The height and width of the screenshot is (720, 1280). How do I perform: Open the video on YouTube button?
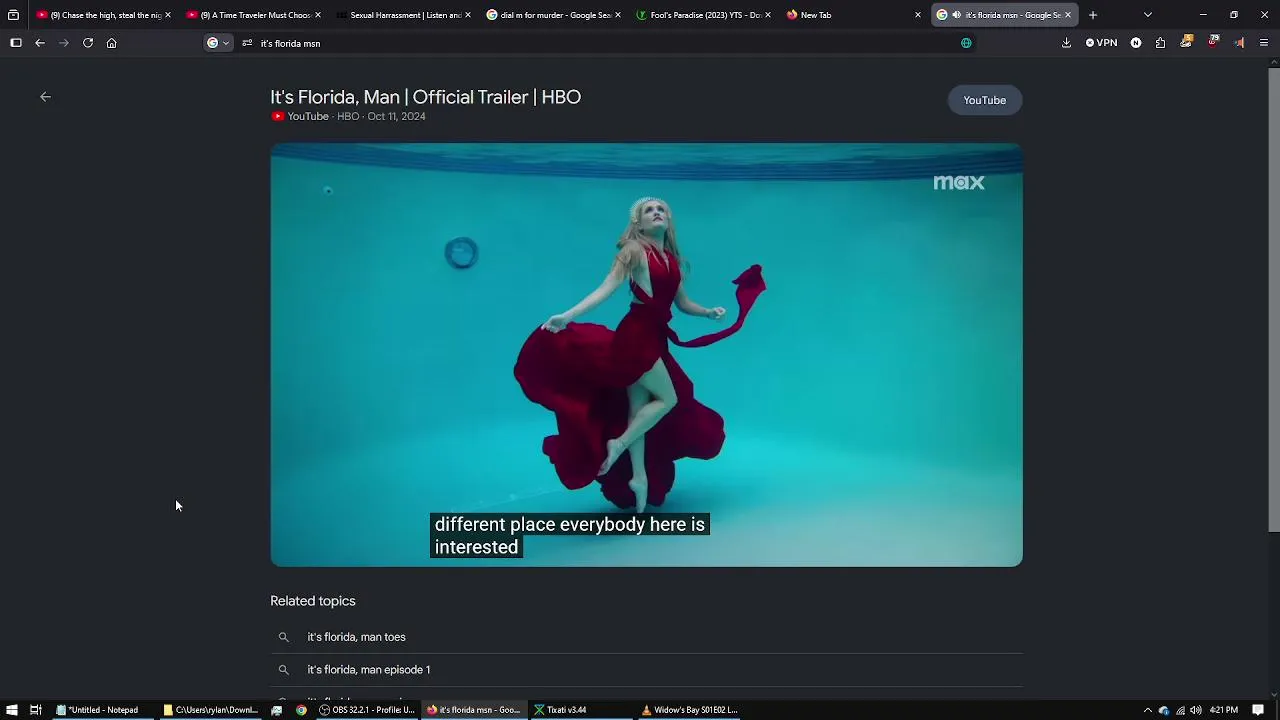[x=985, y=100]
